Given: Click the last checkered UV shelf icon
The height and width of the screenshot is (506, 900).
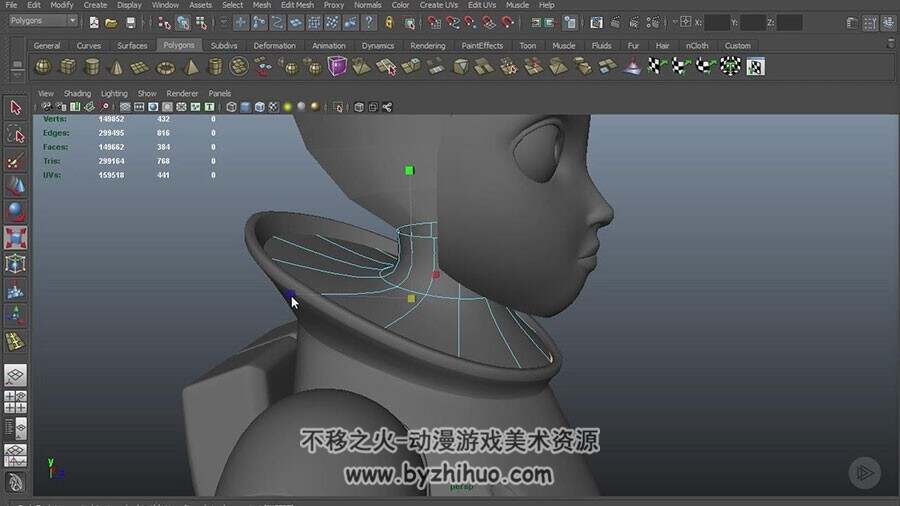Looking at the screenshot, I should [x=755, y=67].
